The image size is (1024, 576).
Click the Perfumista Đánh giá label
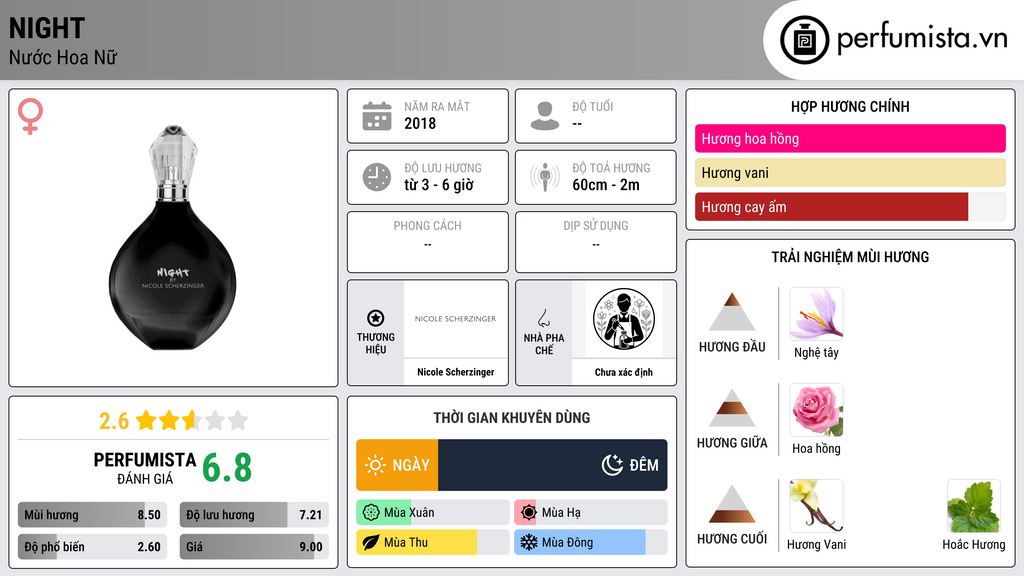[145, 468]
